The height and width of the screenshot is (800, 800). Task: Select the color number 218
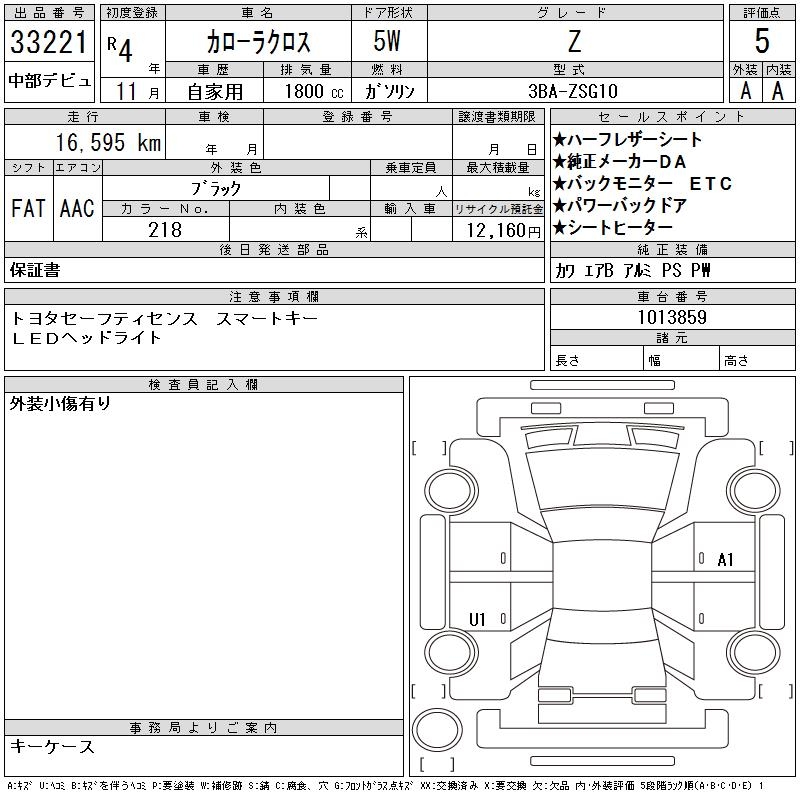(x=165, y=230)
